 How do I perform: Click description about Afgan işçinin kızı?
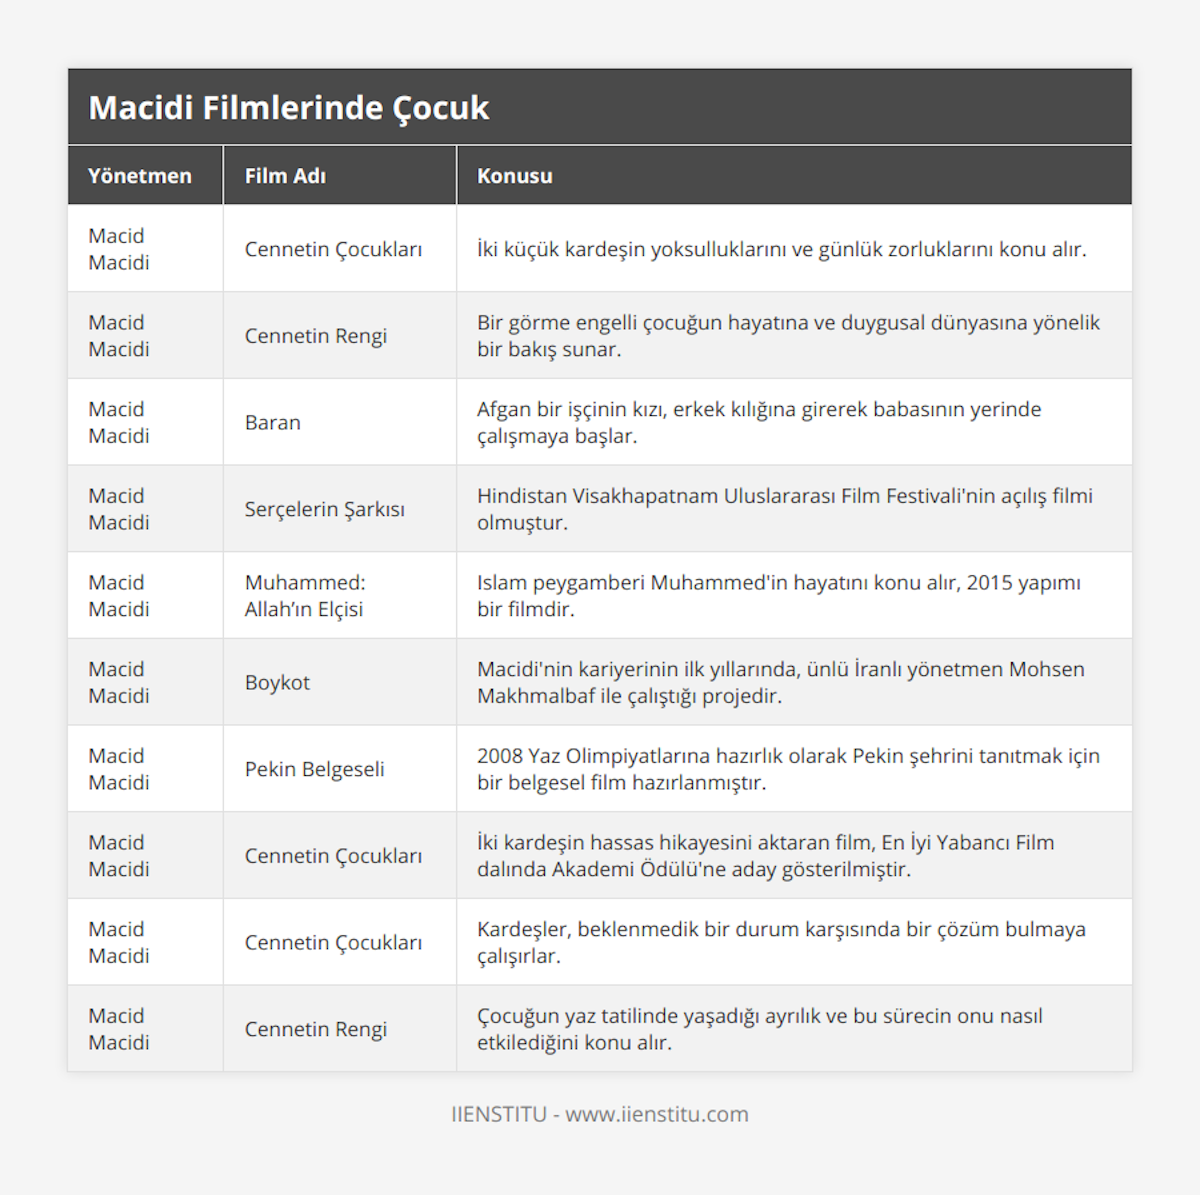click(759, 423)
